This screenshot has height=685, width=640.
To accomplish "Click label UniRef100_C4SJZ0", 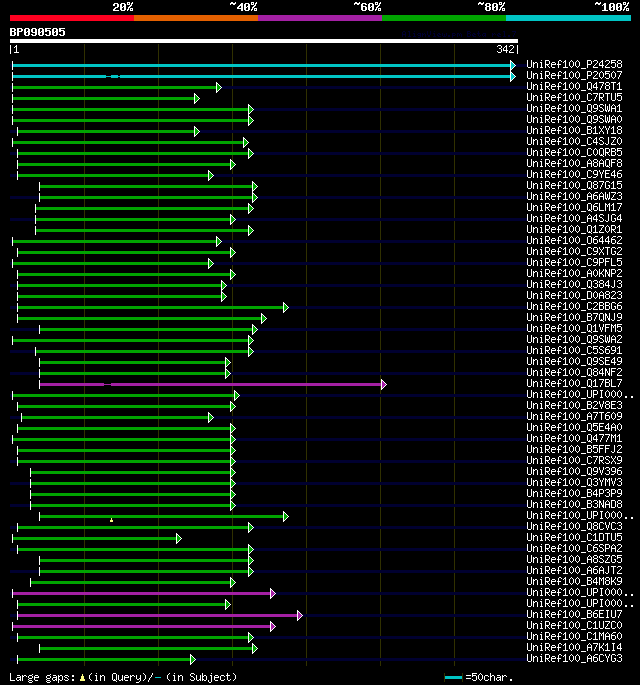I will coord(574,141).
